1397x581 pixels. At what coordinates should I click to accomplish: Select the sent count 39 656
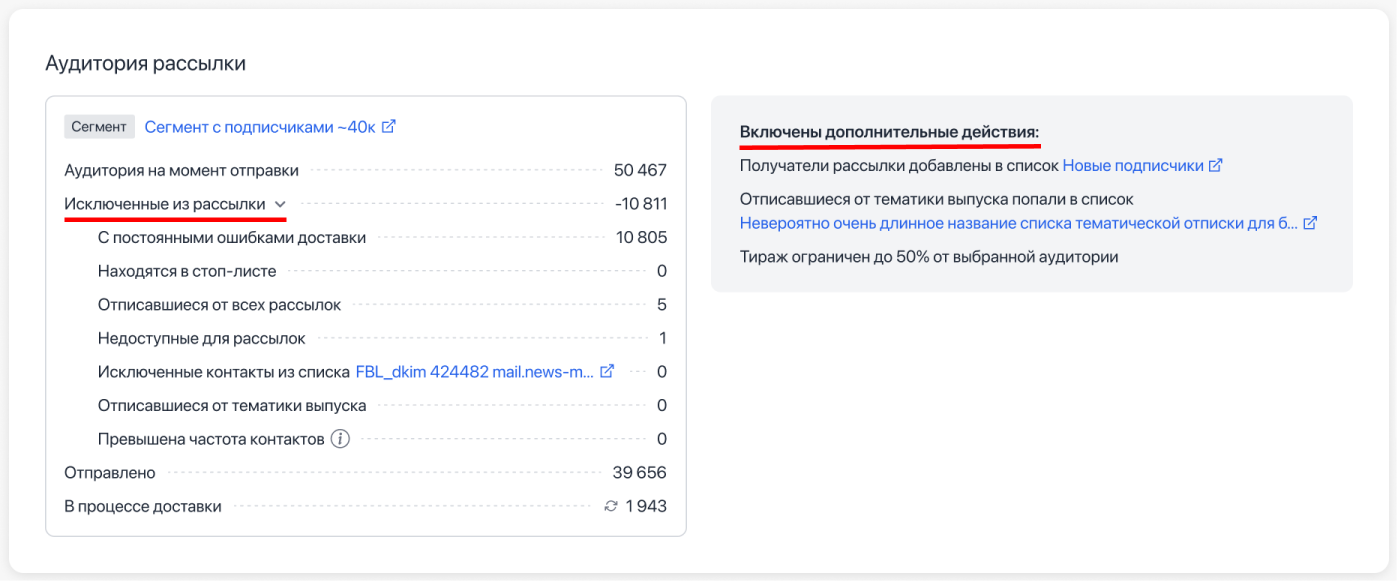[x=639, y=473]
